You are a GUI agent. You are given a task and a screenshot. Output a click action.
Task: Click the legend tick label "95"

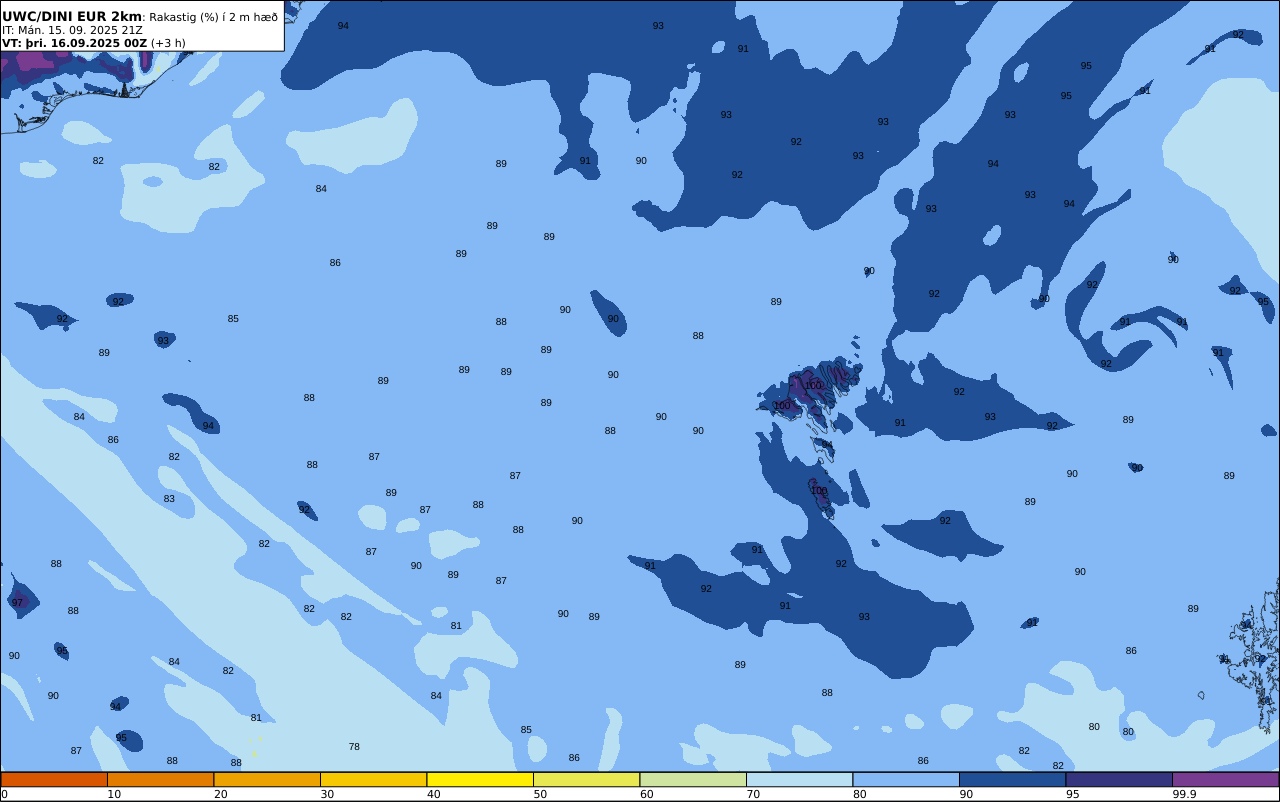click(1073, 794)
